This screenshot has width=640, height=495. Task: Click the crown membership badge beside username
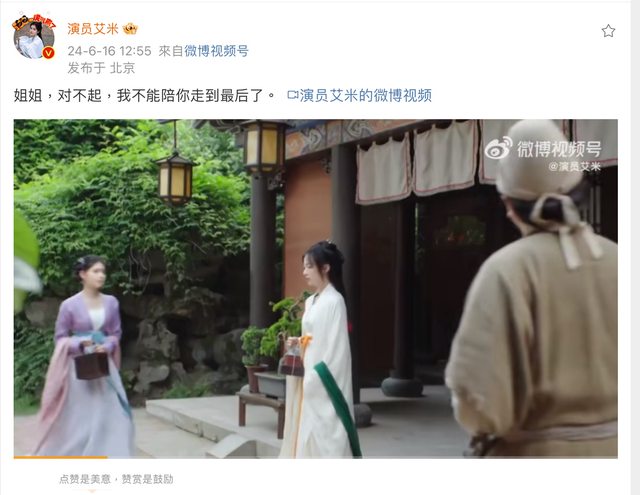[x=130, y=29]
